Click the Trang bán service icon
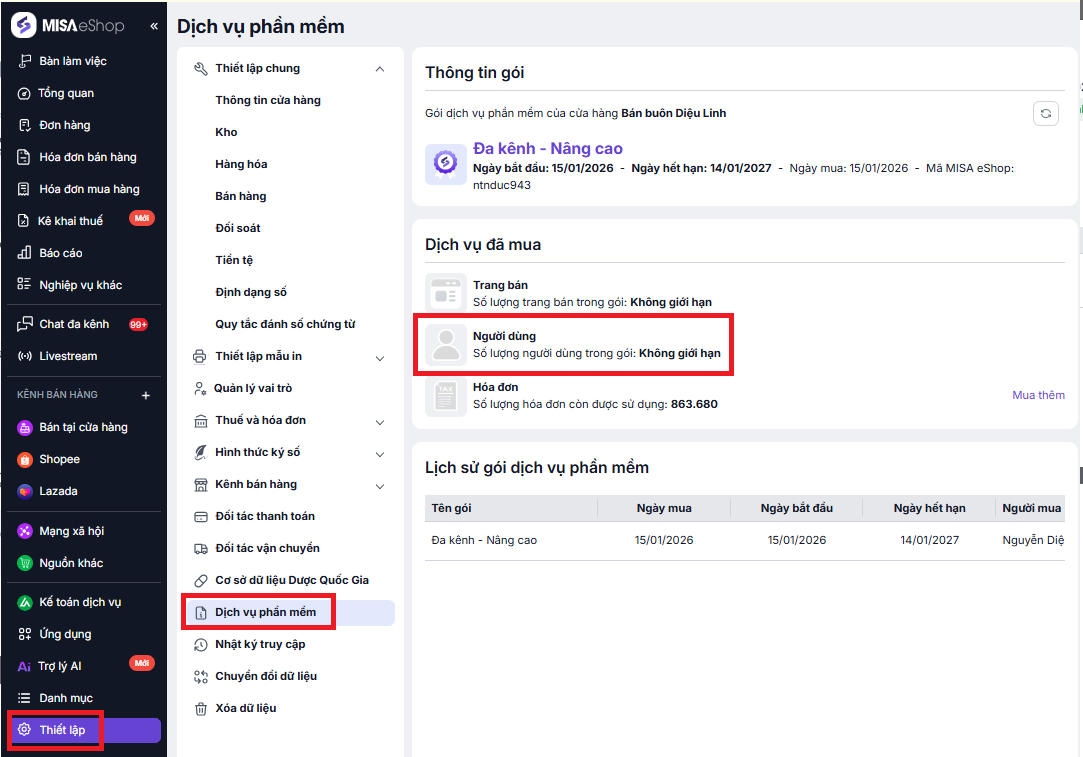Viewport: 1083px width, 757px height. pos(445,293)
